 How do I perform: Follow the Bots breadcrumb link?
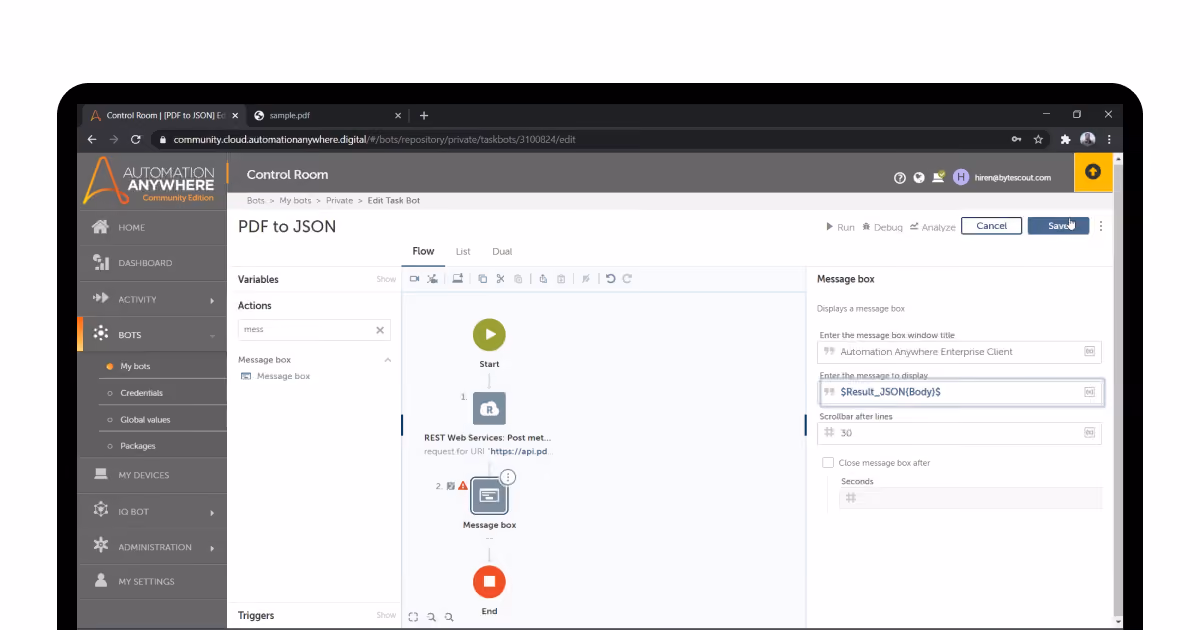(256, 201)
